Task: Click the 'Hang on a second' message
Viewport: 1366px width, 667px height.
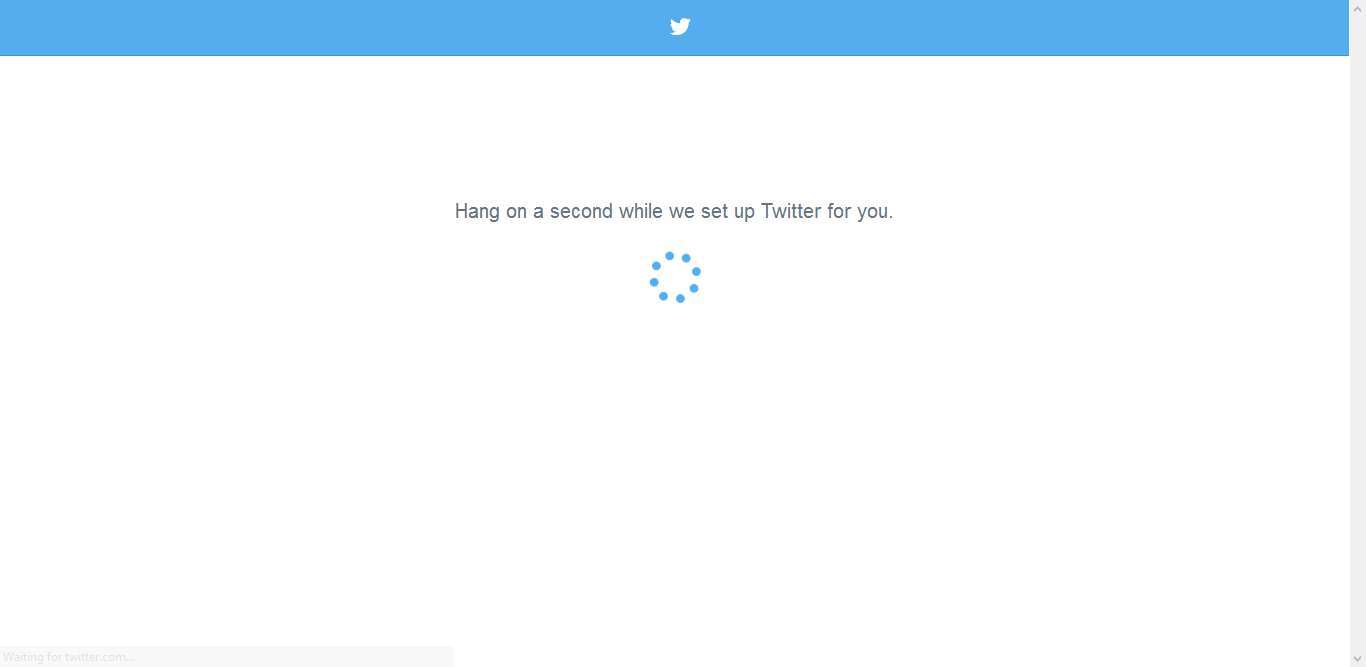Action: tap(674, 211)
